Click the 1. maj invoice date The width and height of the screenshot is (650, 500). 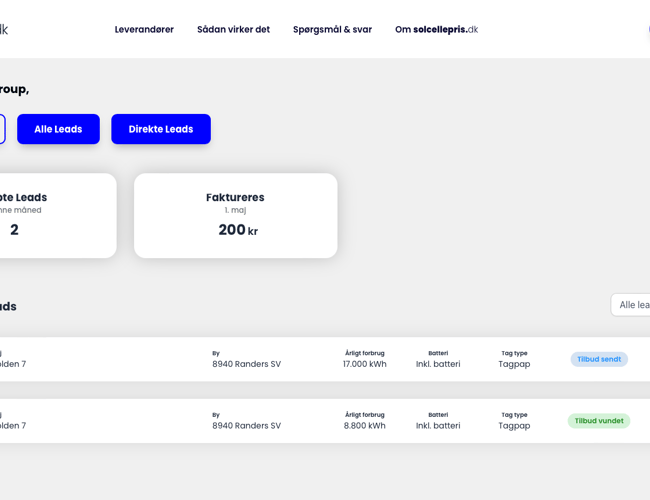(235, 210)
